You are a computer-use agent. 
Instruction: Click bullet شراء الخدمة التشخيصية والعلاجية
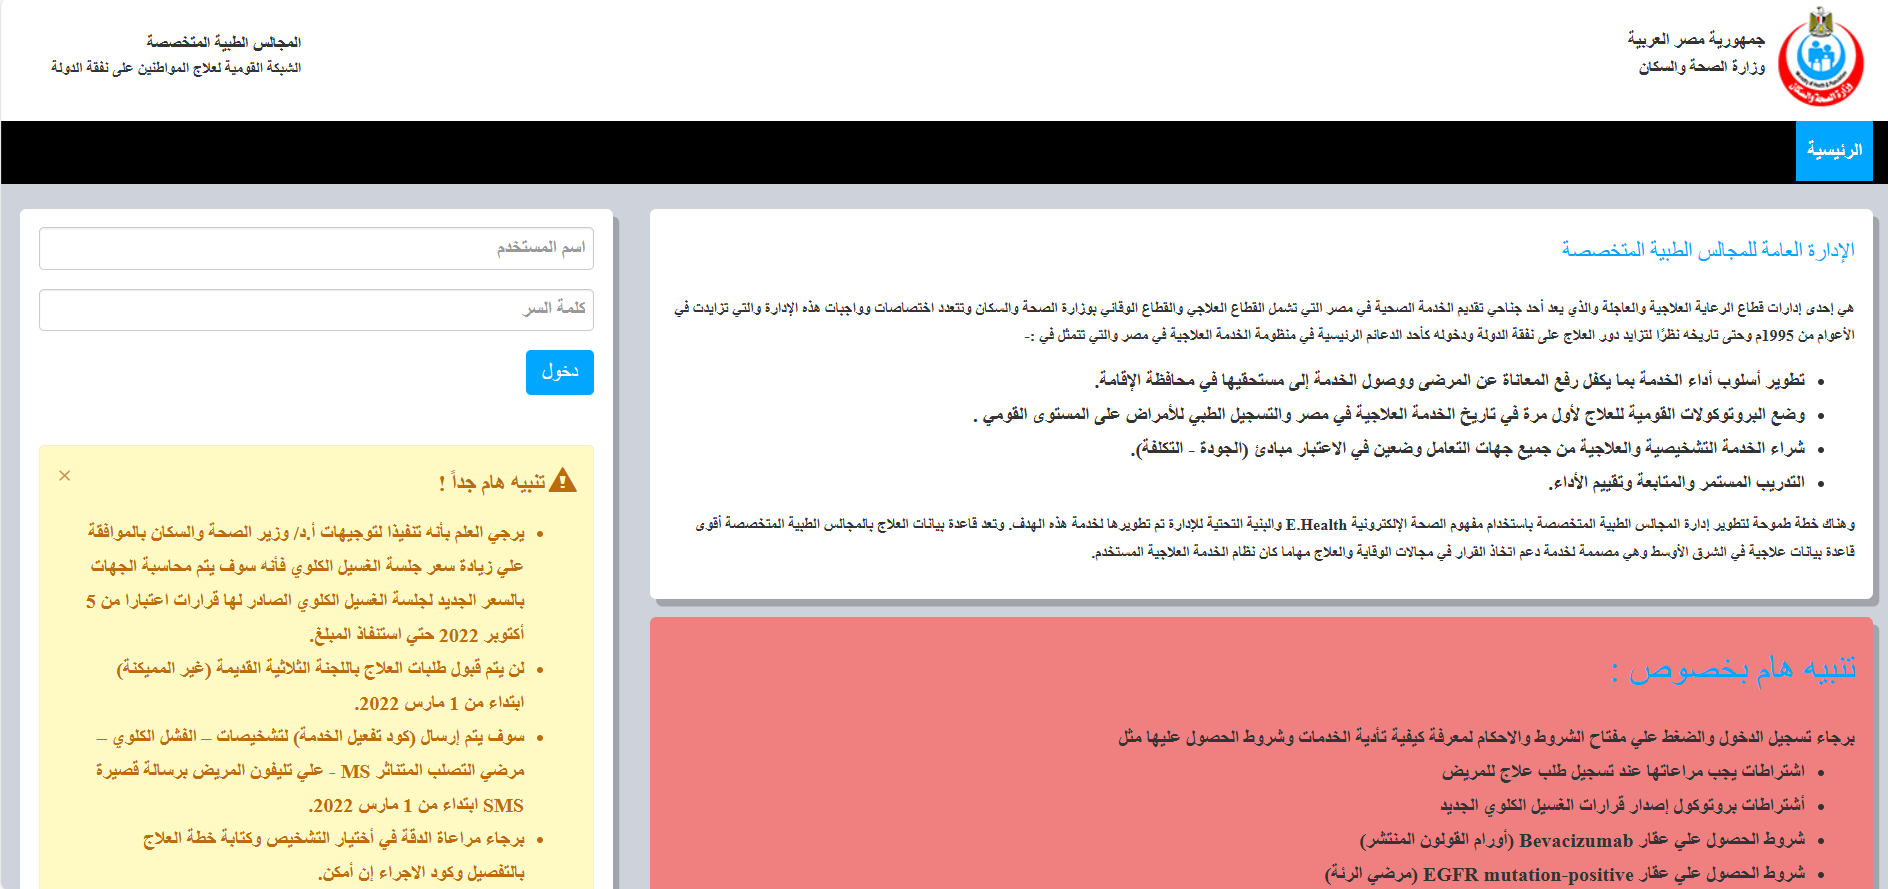coord(1468,448)
